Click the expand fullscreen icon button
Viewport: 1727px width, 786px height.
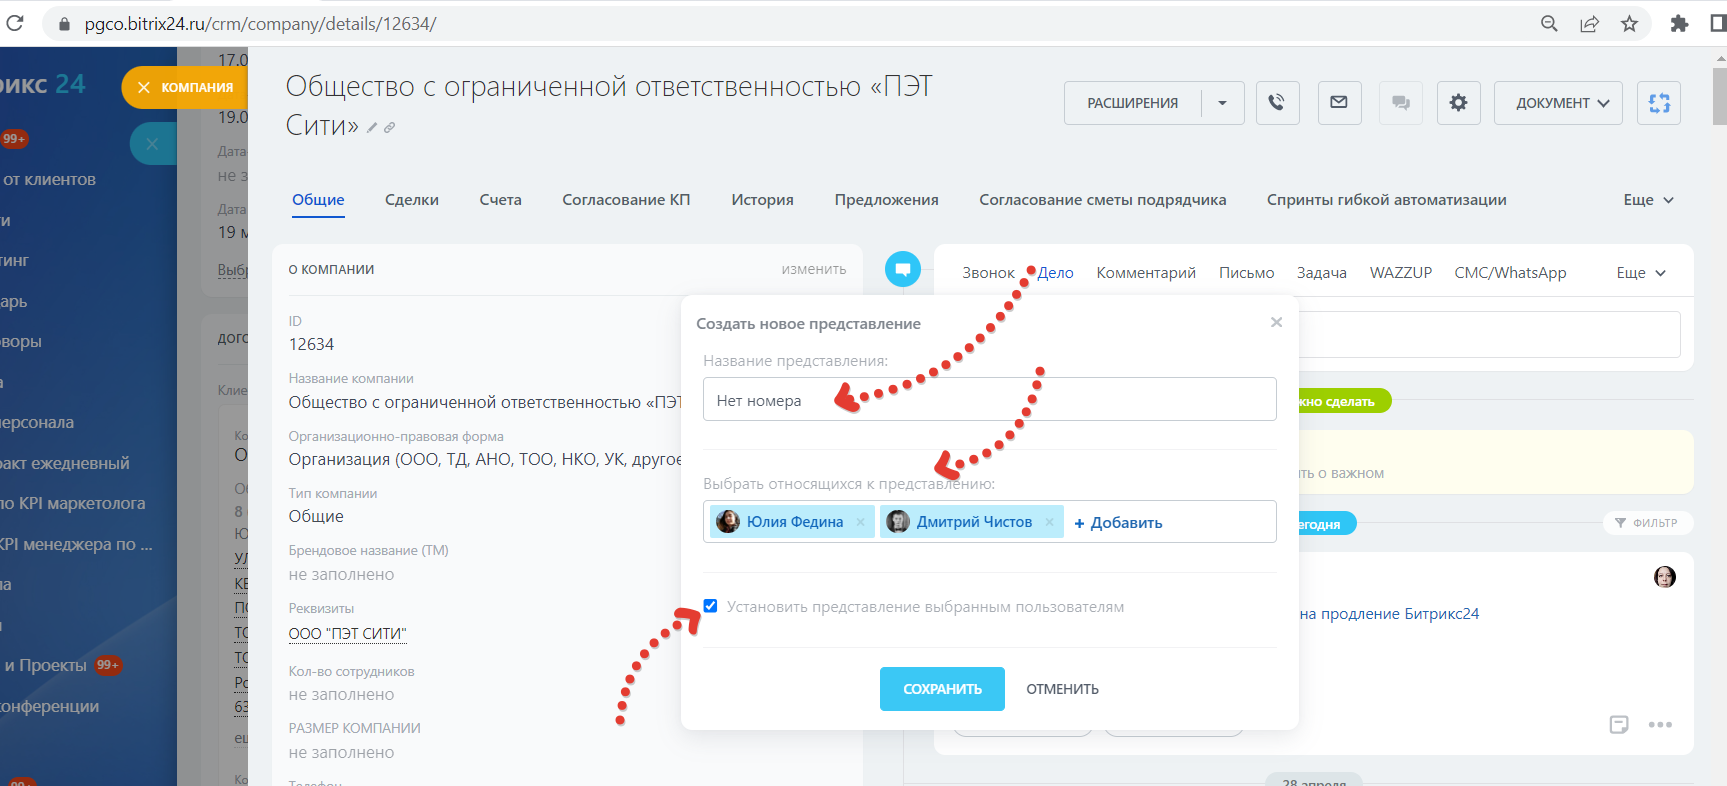click(1658, 102)
